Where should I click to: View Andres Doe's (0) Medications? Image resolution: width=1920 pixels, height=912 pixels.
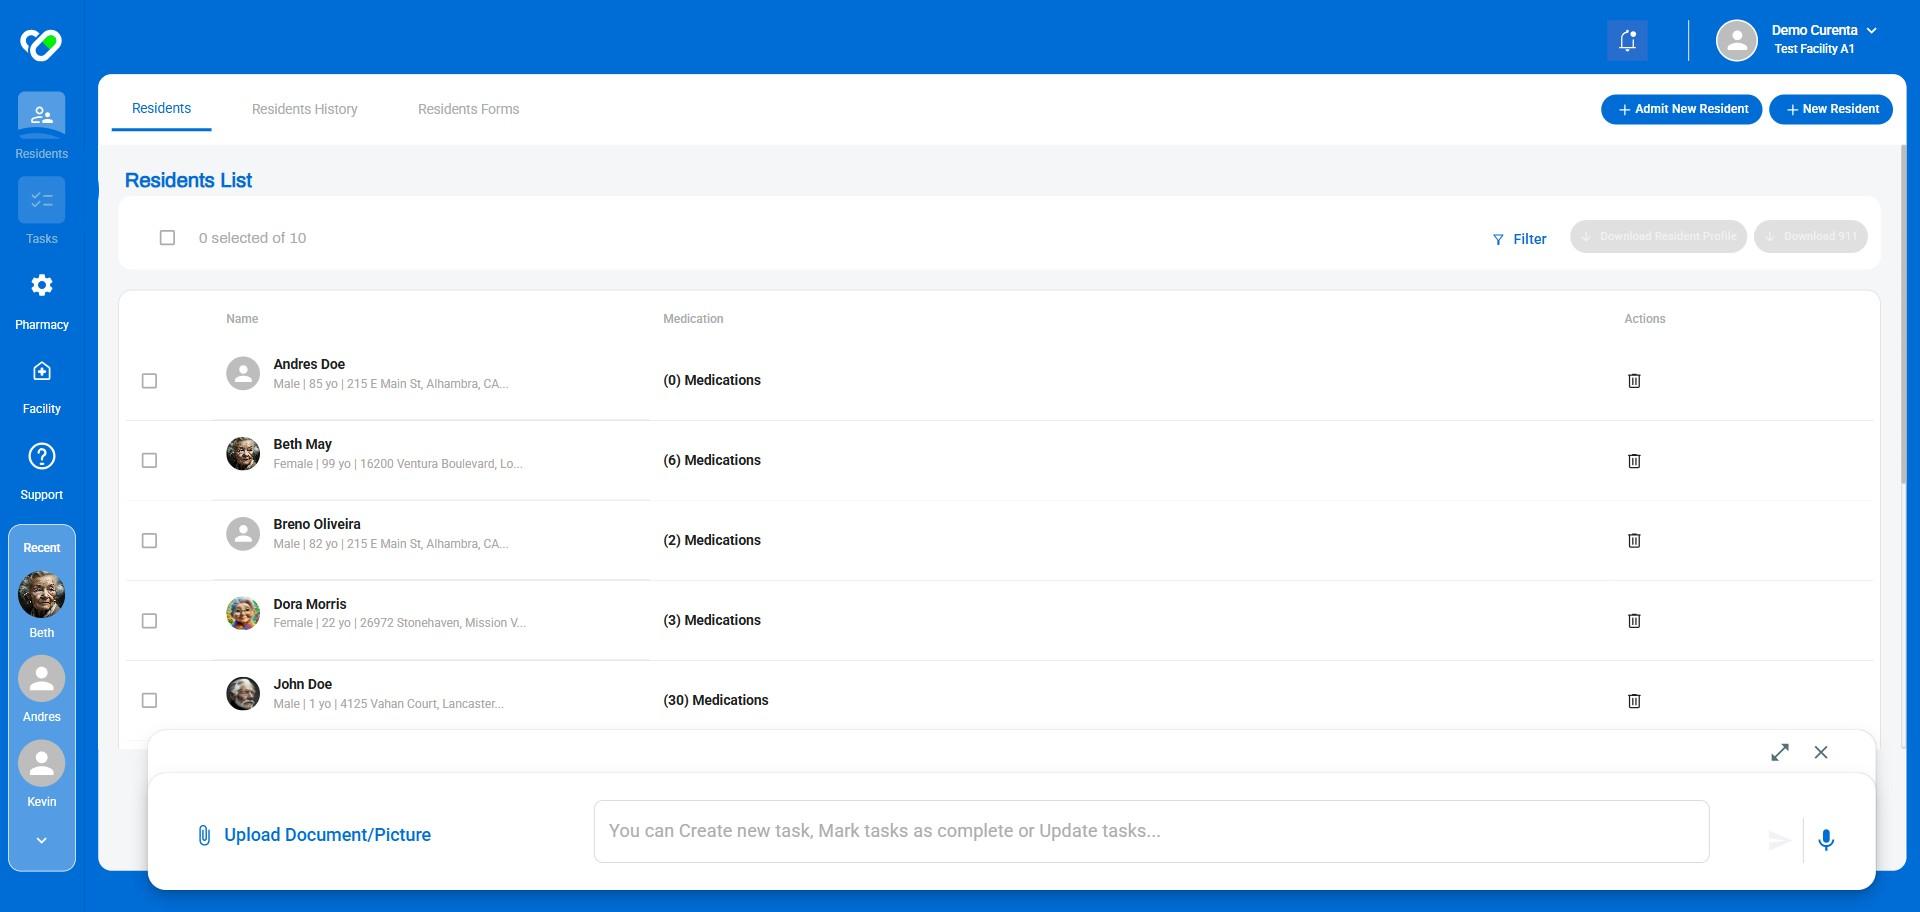[712, 380]
